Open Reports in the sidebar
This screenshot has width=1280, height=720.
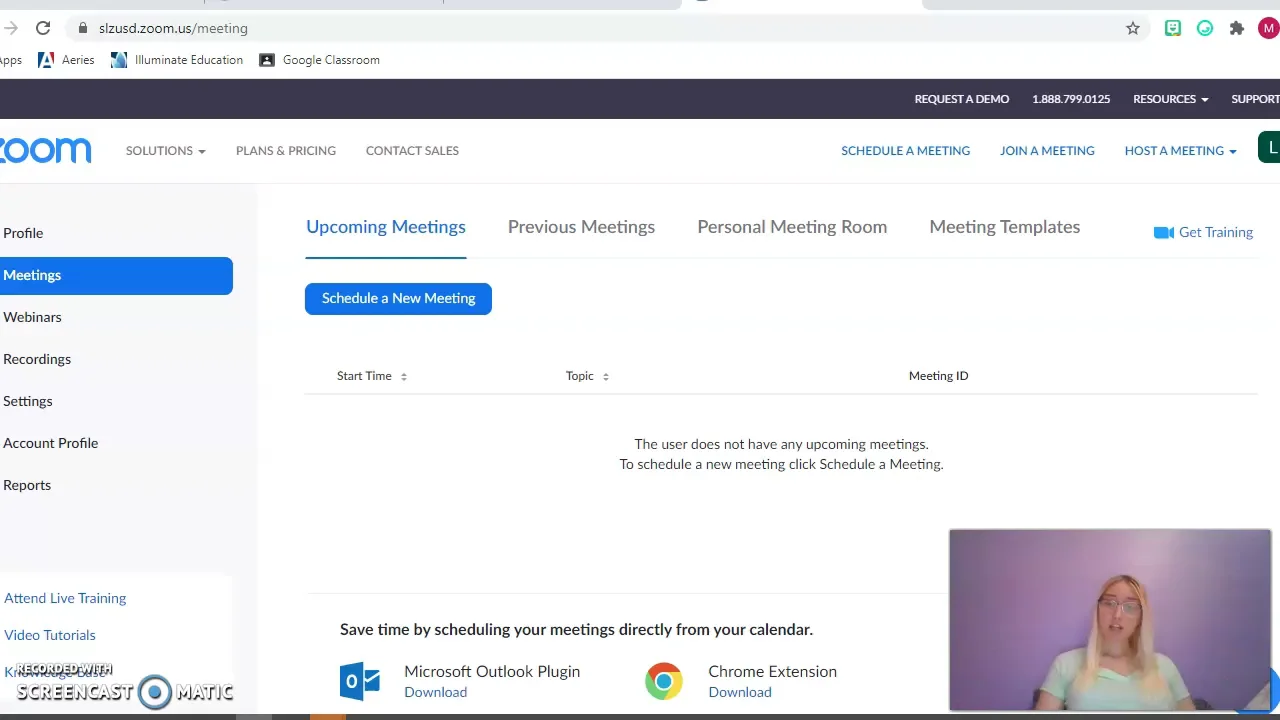[x=27, y=485]
